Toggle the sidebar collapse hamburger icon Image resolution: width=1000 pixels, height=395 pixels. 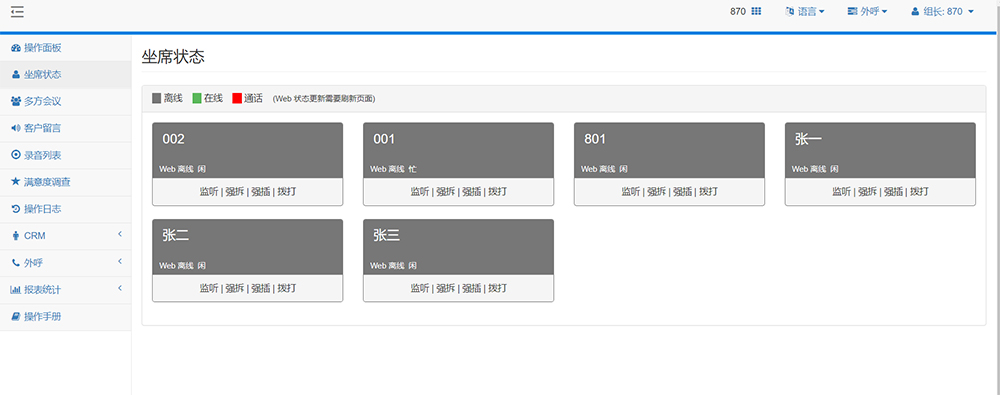point(17,11)
